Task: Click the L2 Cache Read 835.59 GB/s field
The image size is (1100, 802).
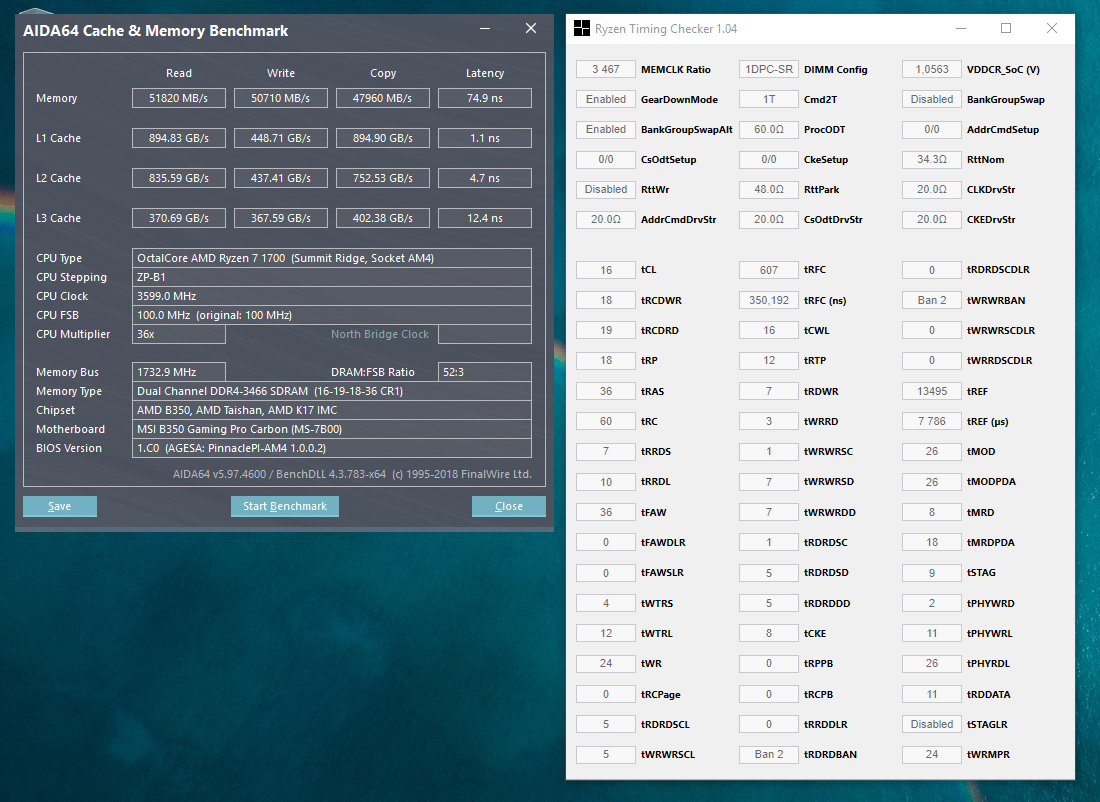Action: [x=179, y=178]
